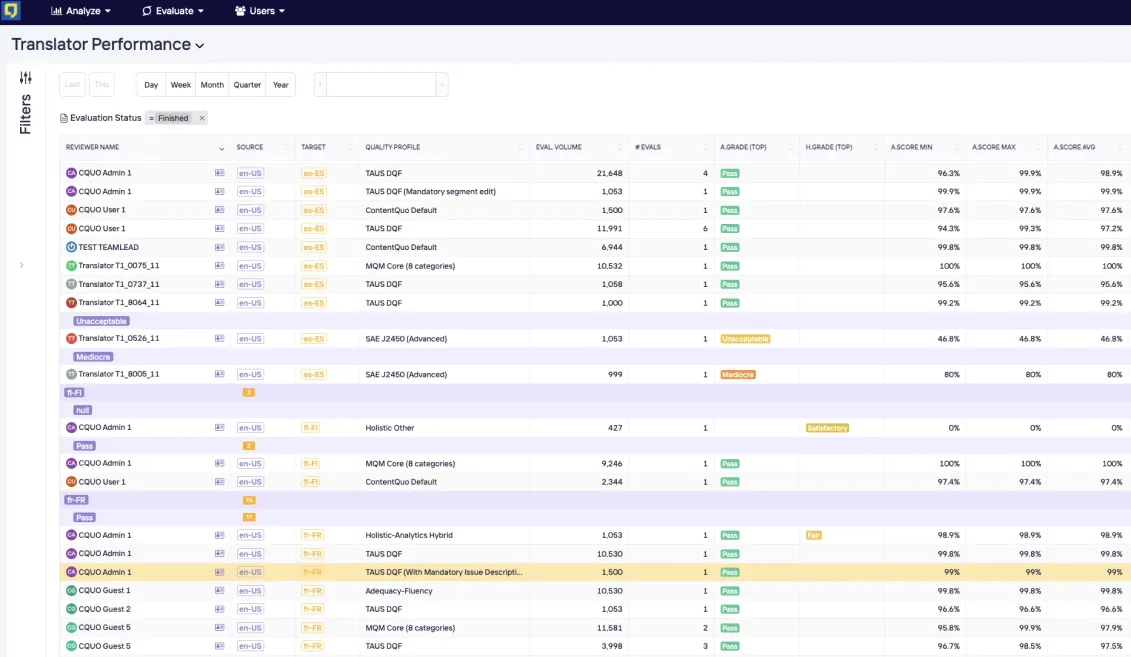Select the Quarter time period
The width and height of the screenshot is (1131, 657).
tap(247, 85)
